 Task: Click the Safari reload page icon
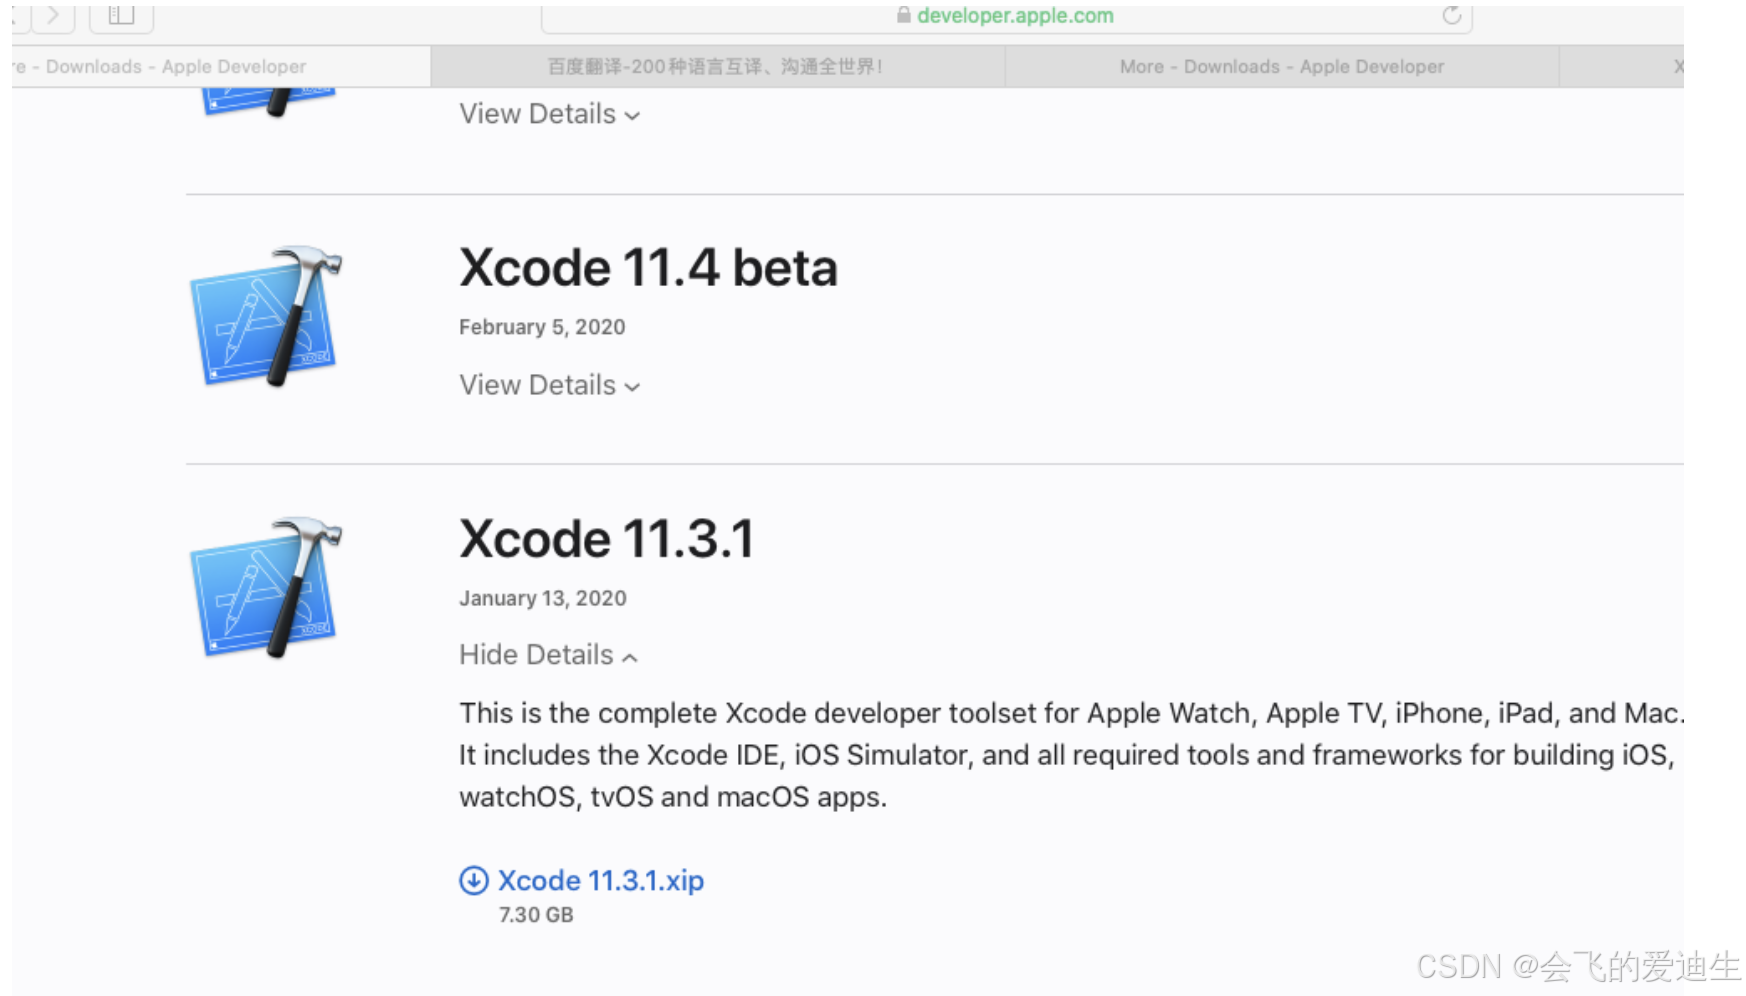point(1451,15)
